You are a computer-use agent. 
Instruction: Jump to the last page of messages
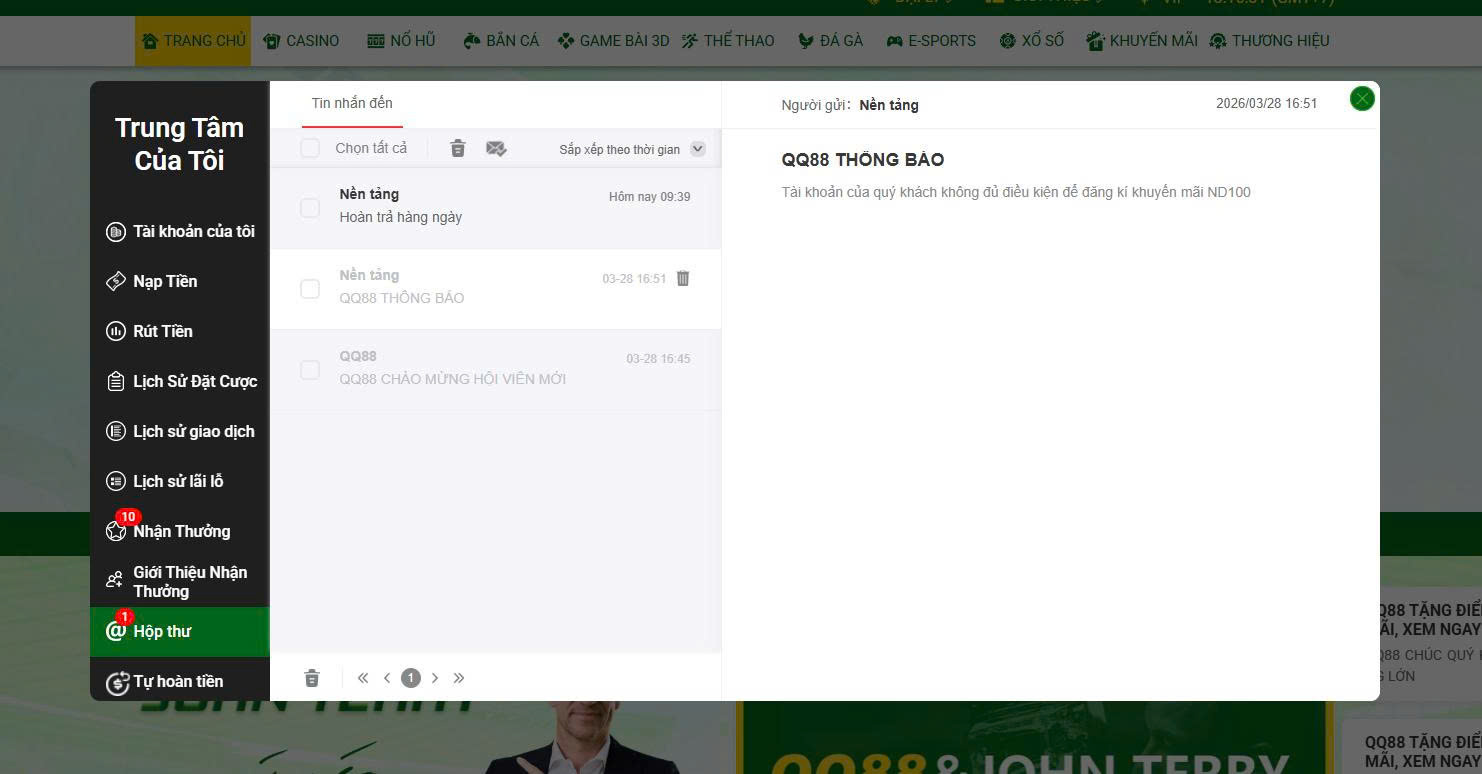459,678
